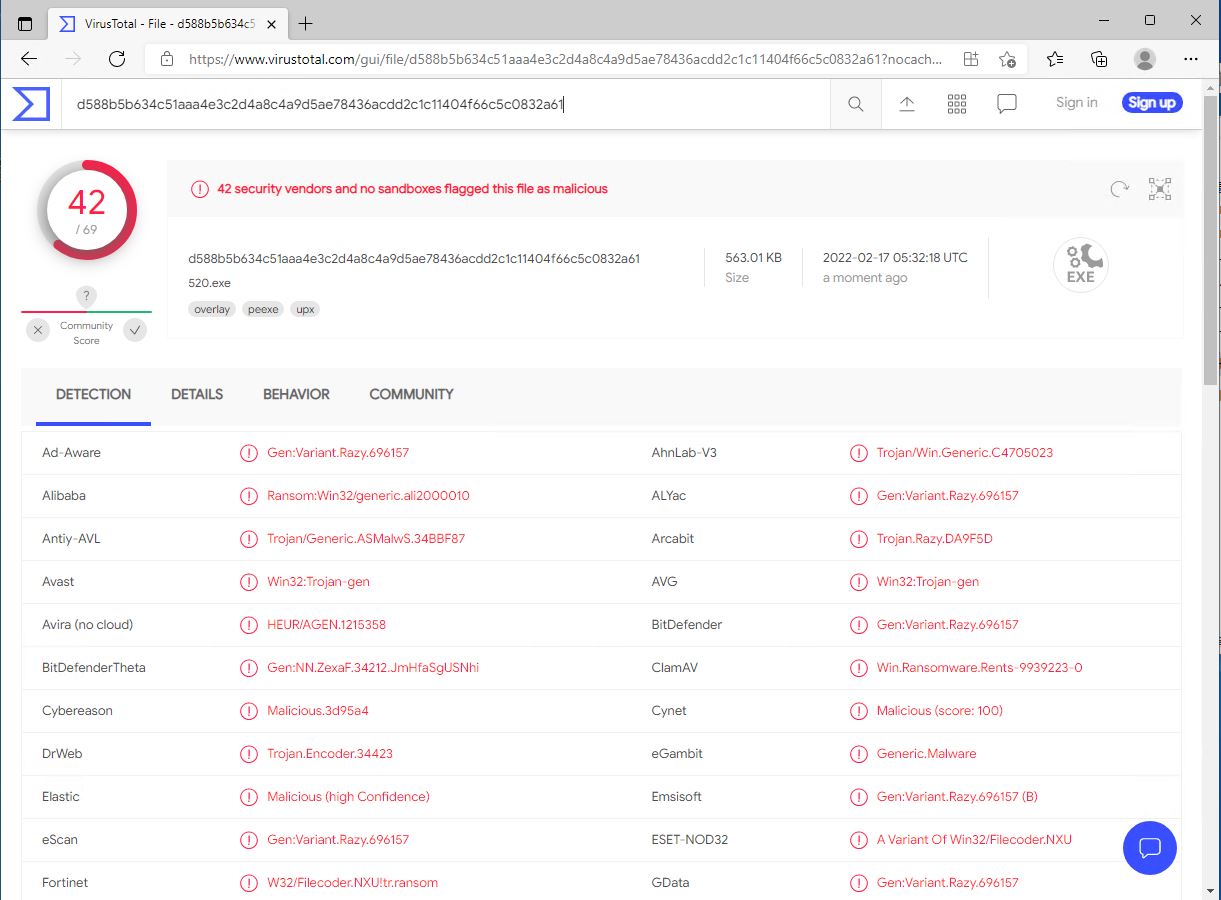This screenshot has width=1221, height=900.
Task: Click the ClamAV detection alert icon
Action: click(858, 668)
